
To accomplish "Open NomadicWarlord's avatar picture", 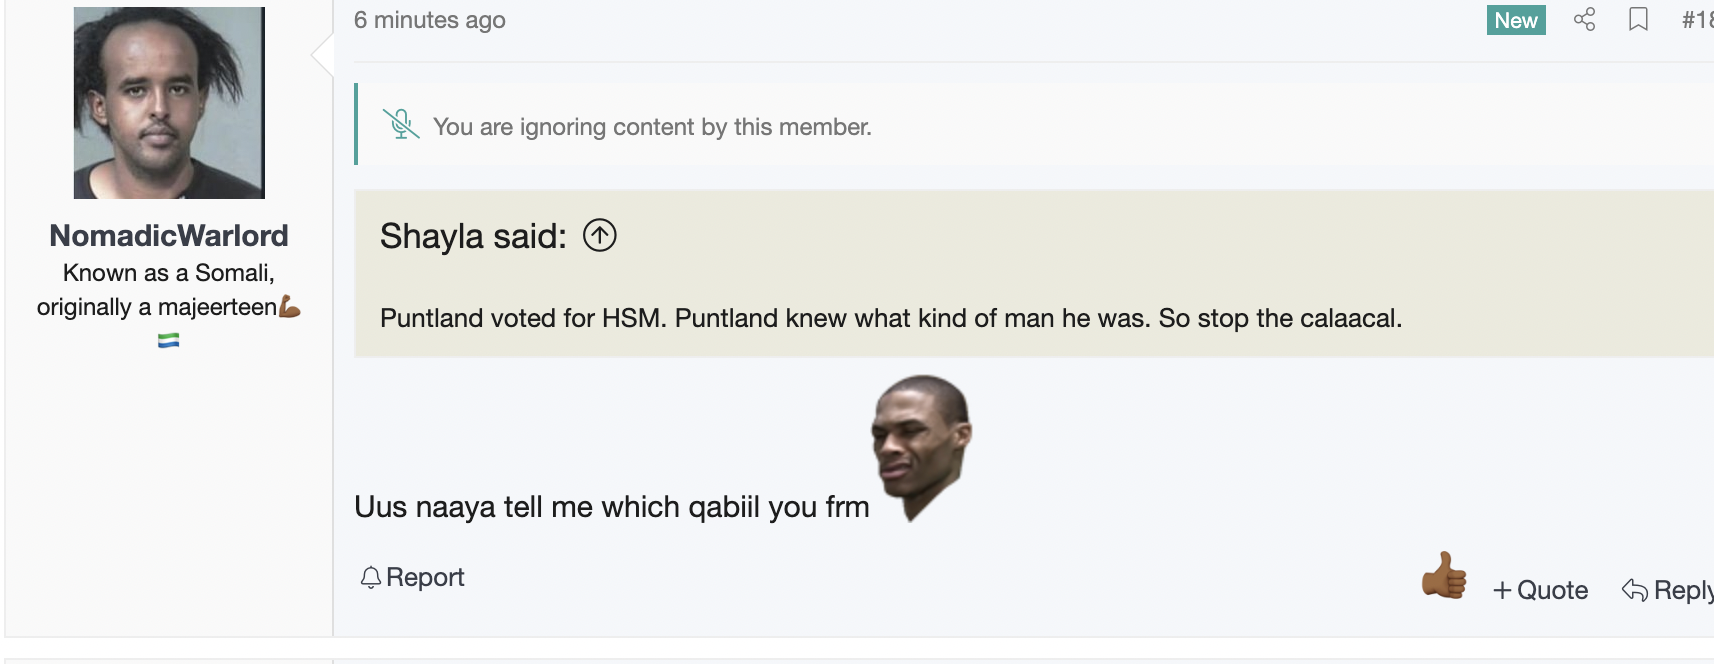I will [169, 103].
